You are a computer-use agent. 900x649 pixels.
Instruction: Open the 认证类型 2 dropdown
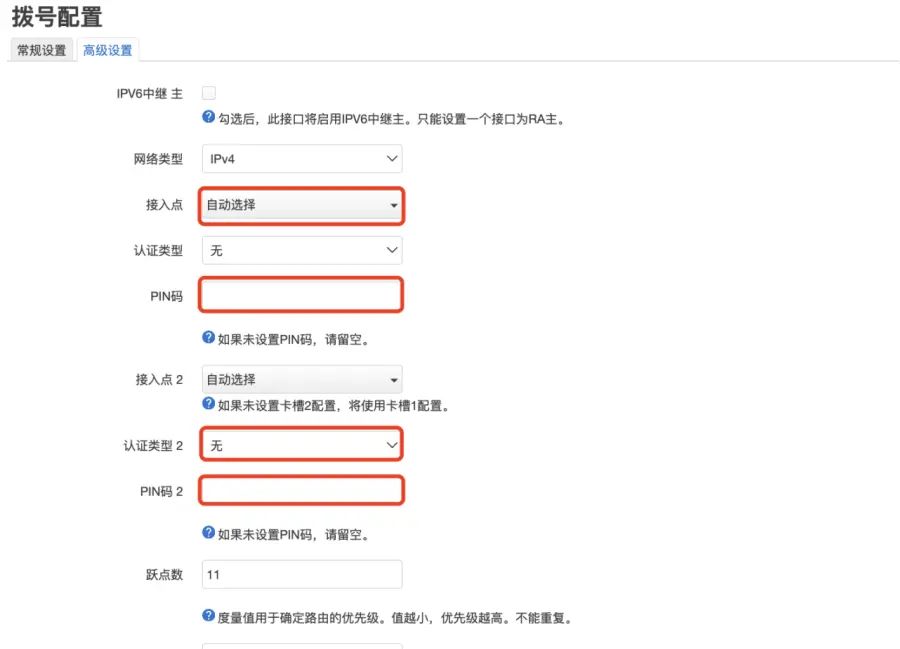(302, 444)
